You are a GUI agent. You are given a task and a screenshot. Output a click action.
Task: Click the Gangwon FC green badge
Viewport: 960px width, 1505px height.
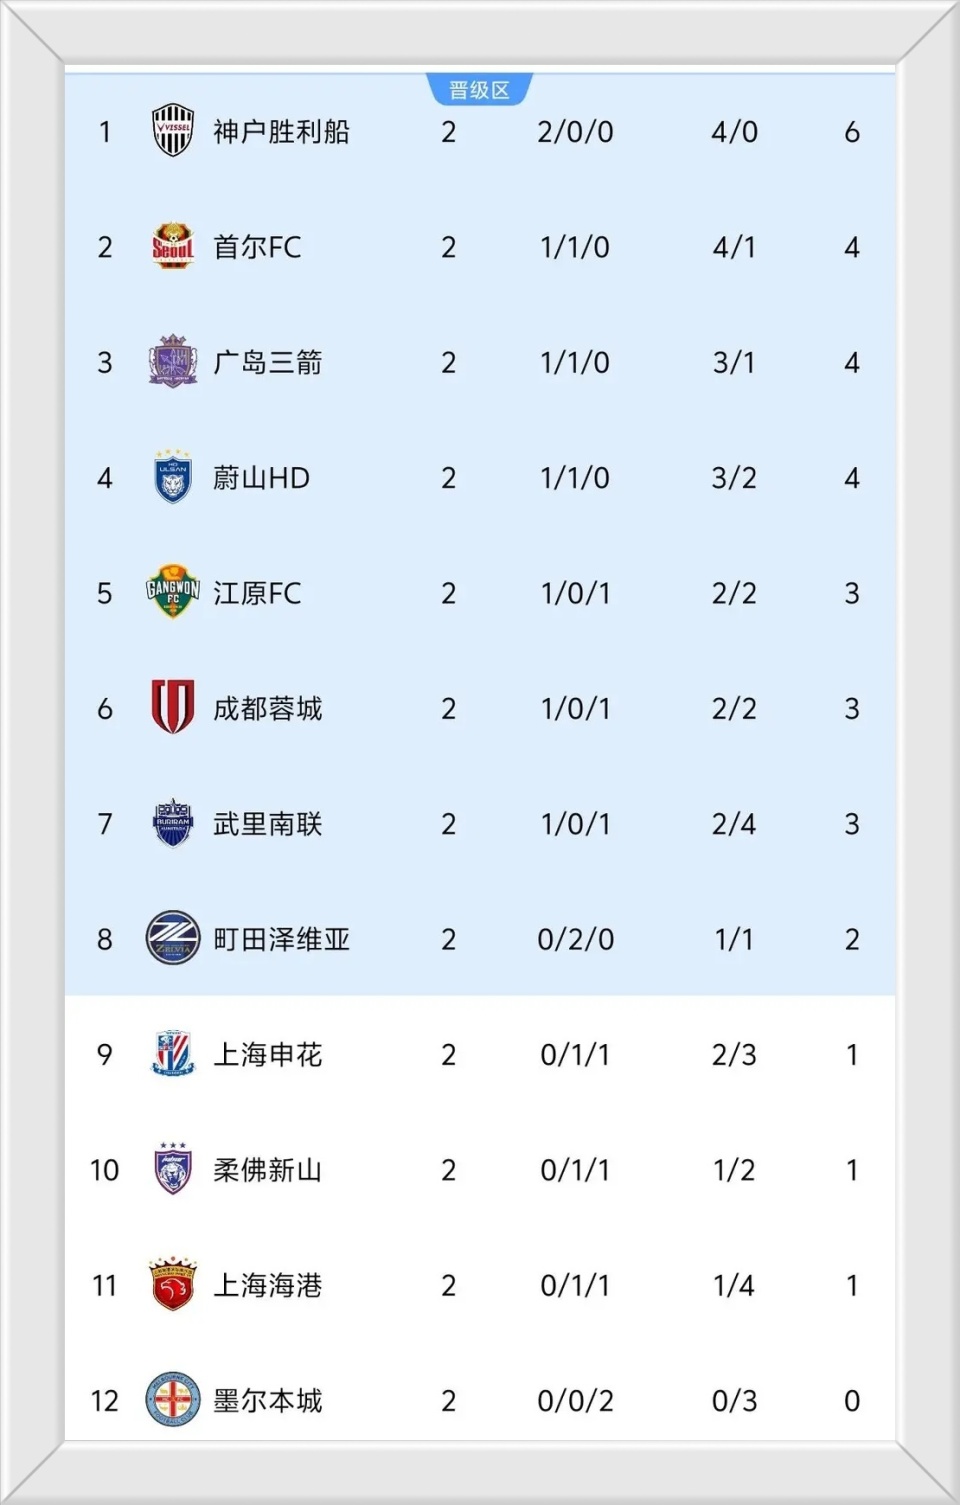coord(172,592)
